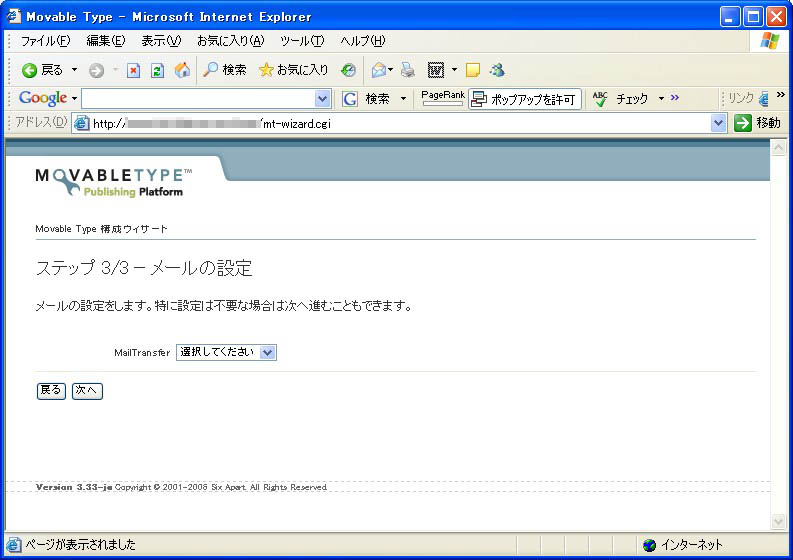Click the Google G search icon
The width and height of the screenshot is (793, 560).
tap(350, 99)
